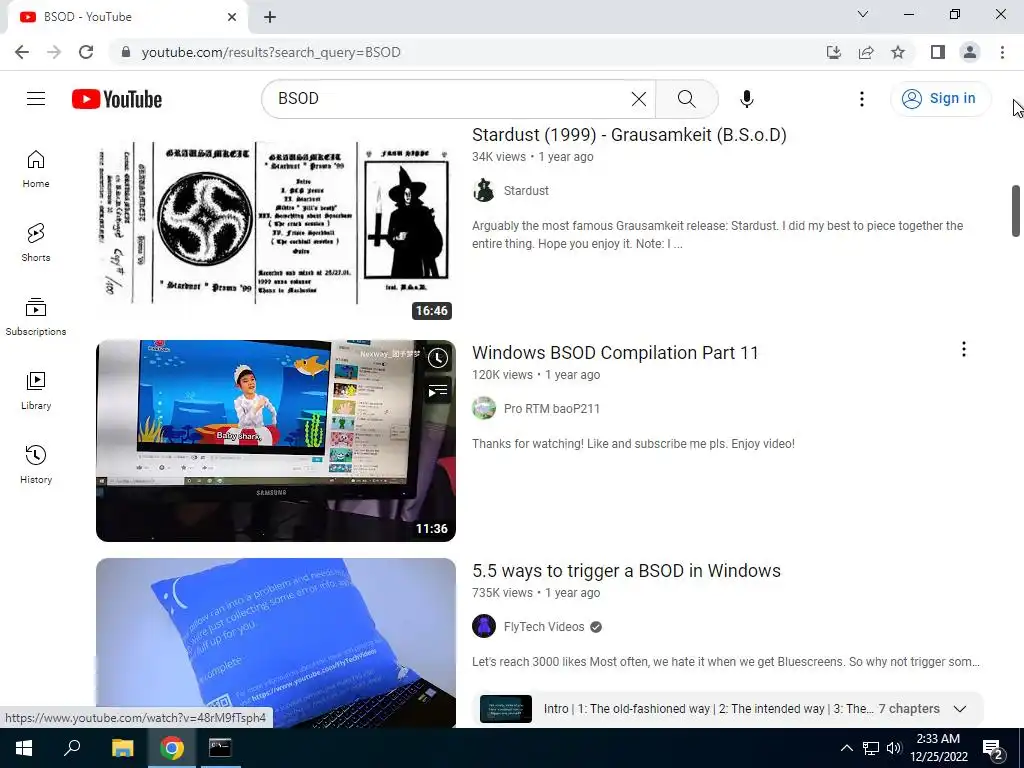Click the blue BSOD pillow thumbnail
This screenshot has height=768, width=1024.
point(276,643)
